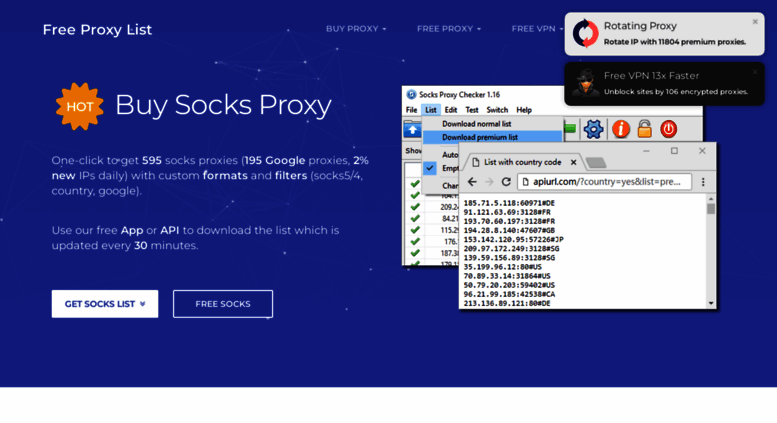Click the green bar toolbar icon
Viewport: 777px width, 423px height.
[x=570, y=129]
